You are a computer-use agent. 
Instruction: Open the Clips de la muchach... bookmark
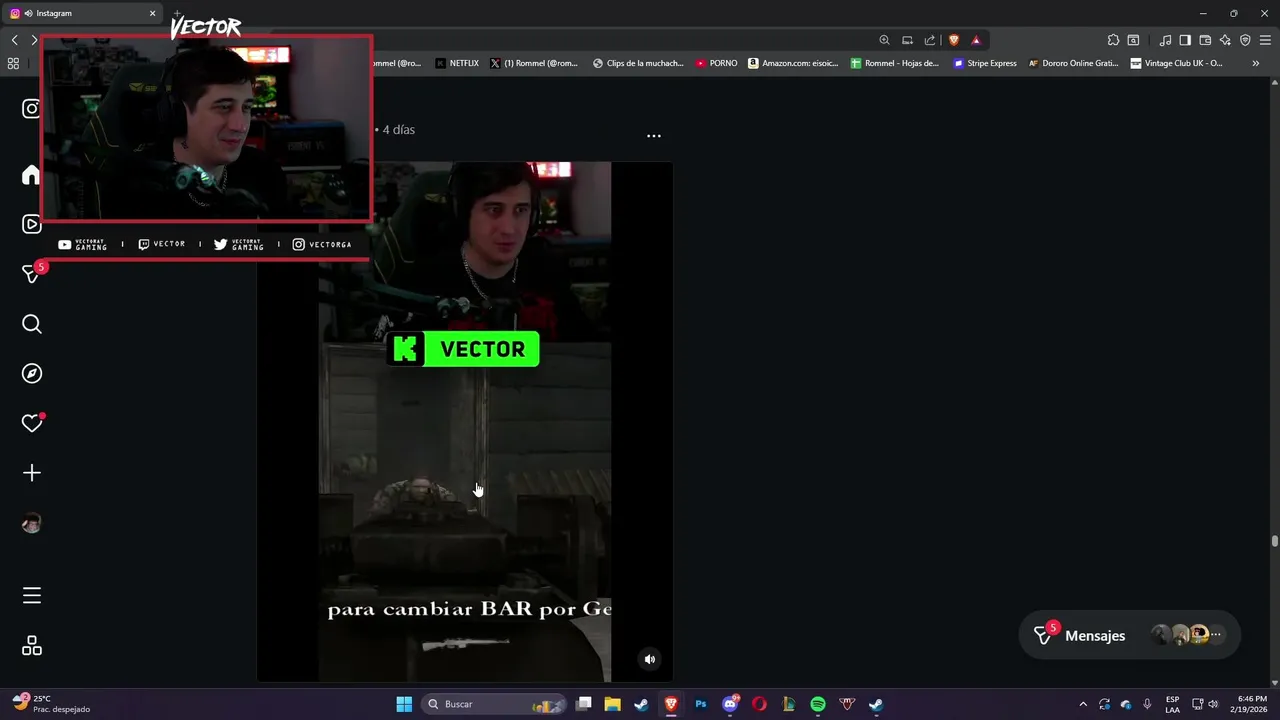[x=638, y=63]
